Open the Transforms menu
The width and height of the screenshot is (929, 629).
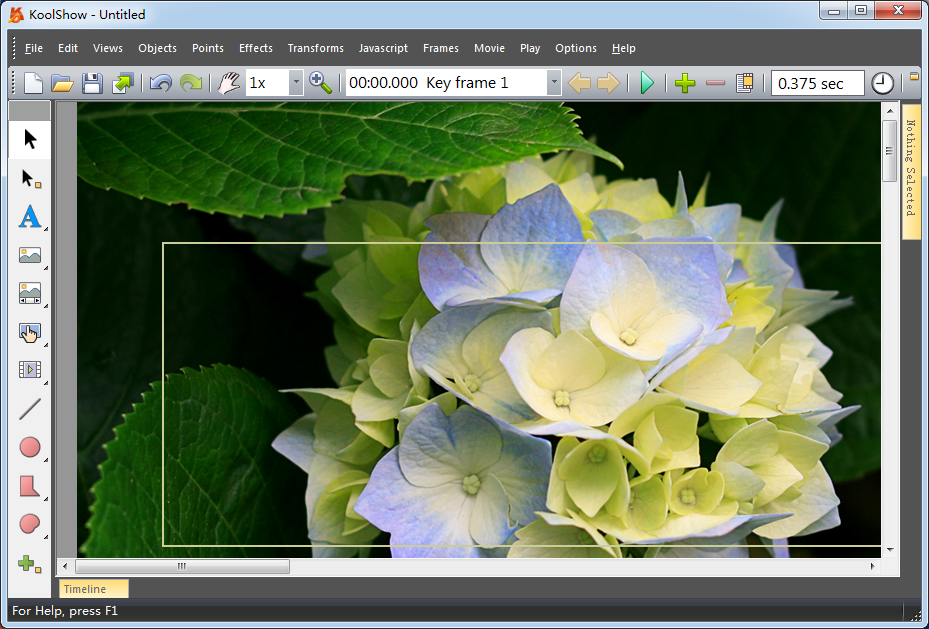tap(315, 48)
